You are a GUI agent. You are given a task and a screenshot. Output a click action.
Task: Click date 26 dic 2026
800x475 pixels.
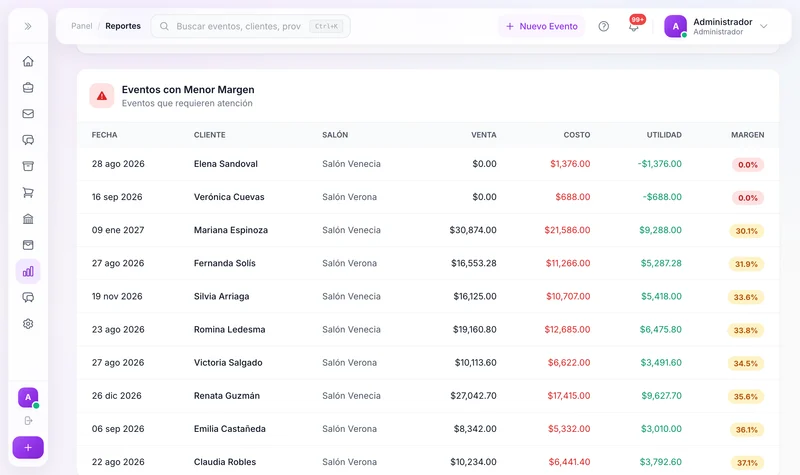(x=116, y=396)
